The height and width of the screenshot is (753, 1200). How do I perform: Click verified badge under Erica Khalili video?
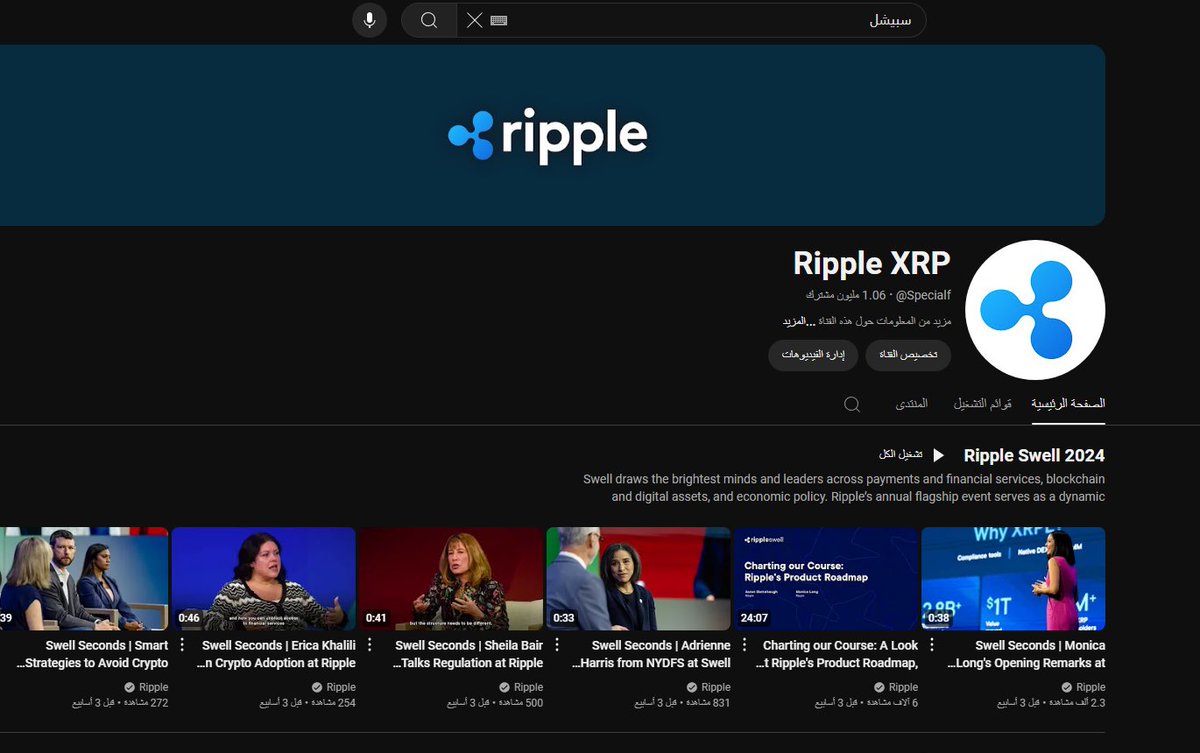coord(317,687)
